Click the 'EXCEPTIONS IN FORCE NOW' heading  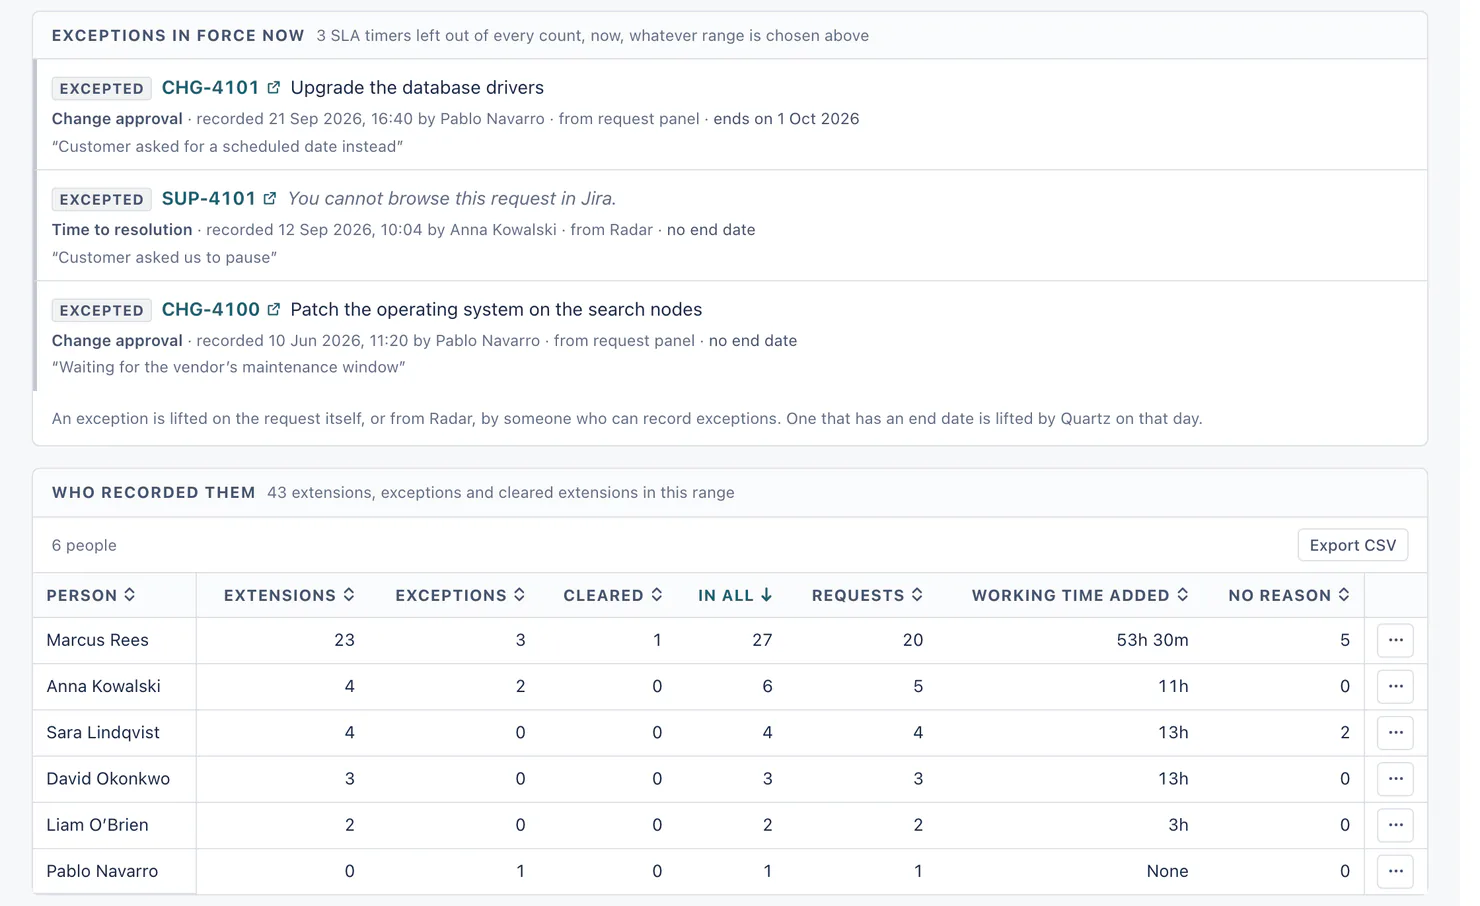pos(178,35)
